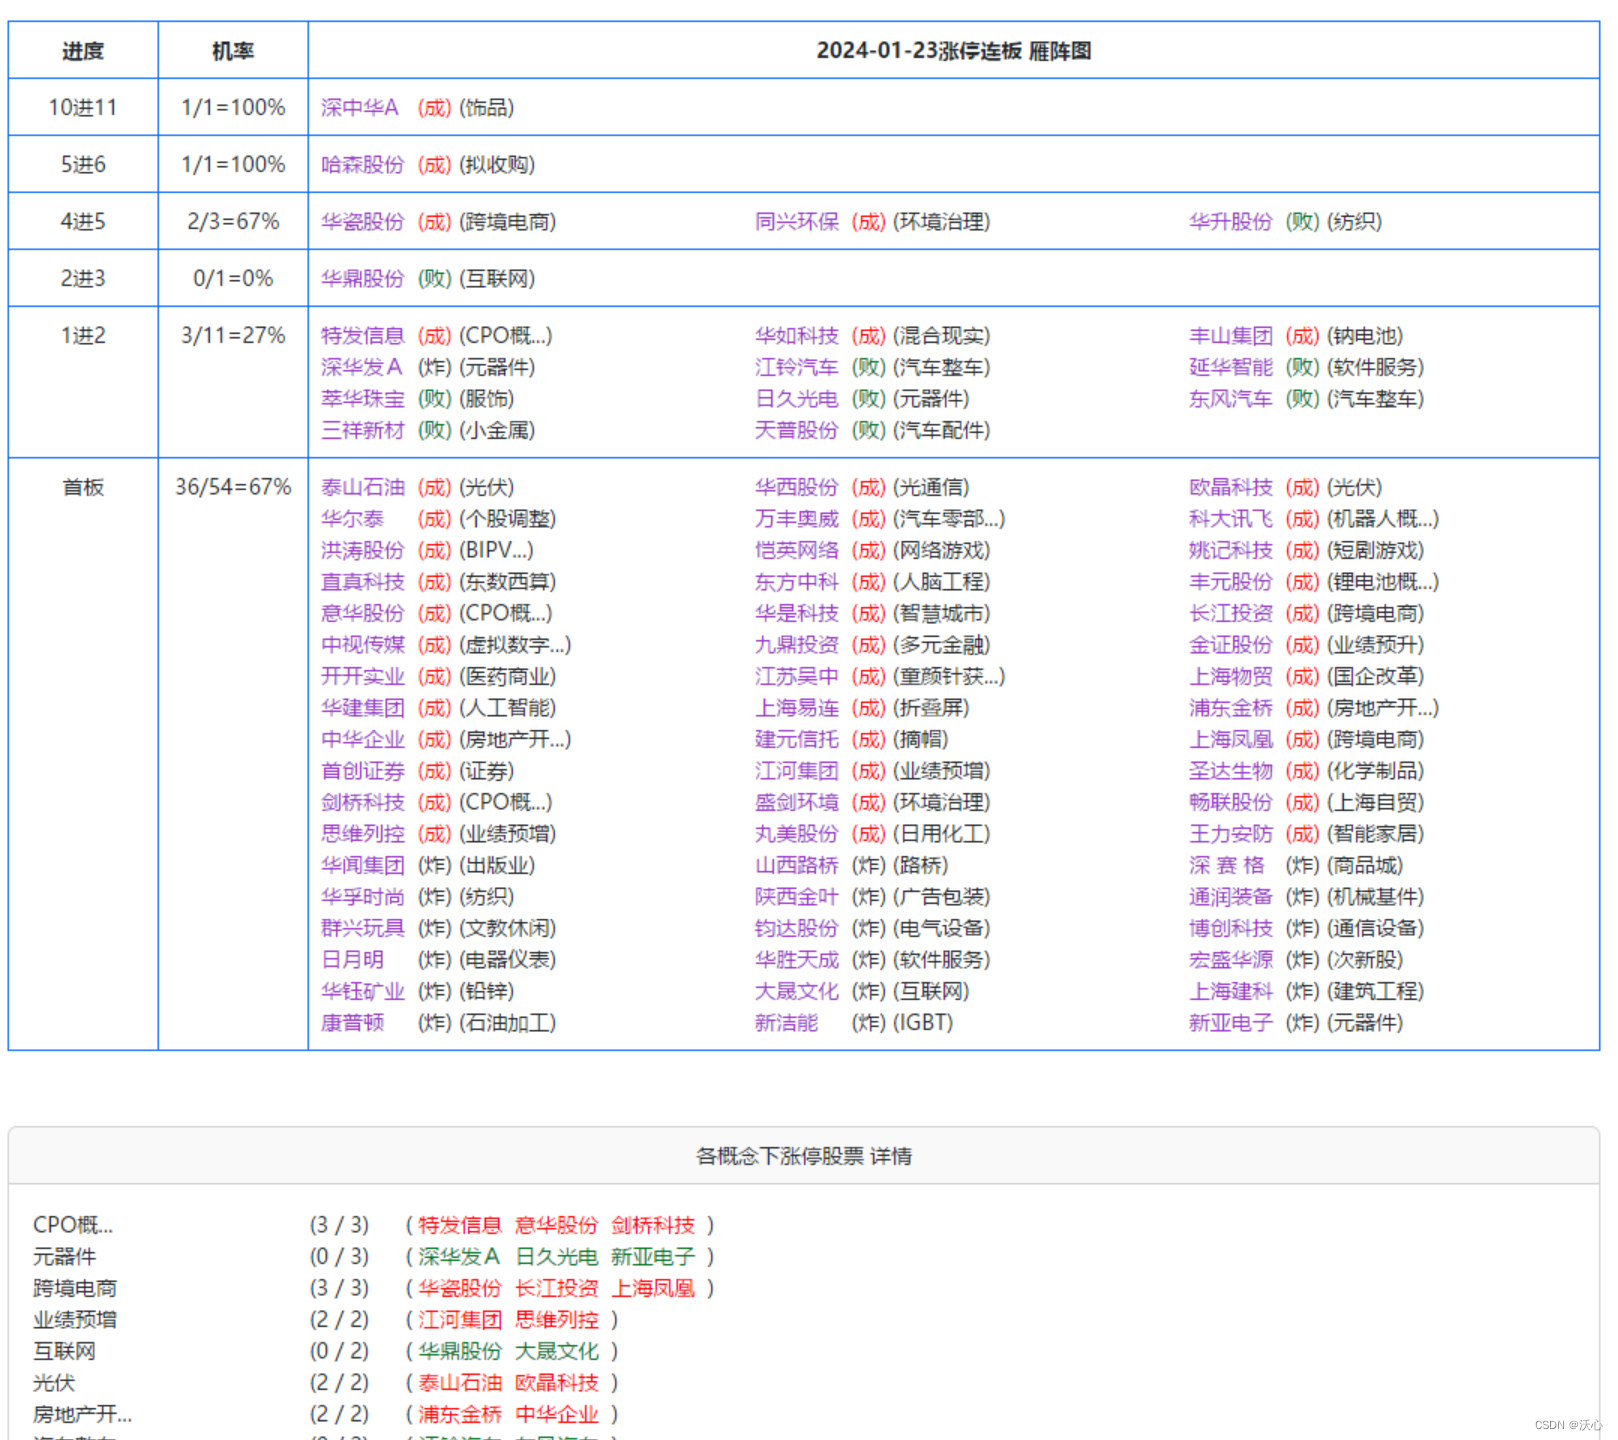1618x1440 pixels.
Task: Select 长江投资 in the 跨境电商 concept row
Action: point(557,1289)
